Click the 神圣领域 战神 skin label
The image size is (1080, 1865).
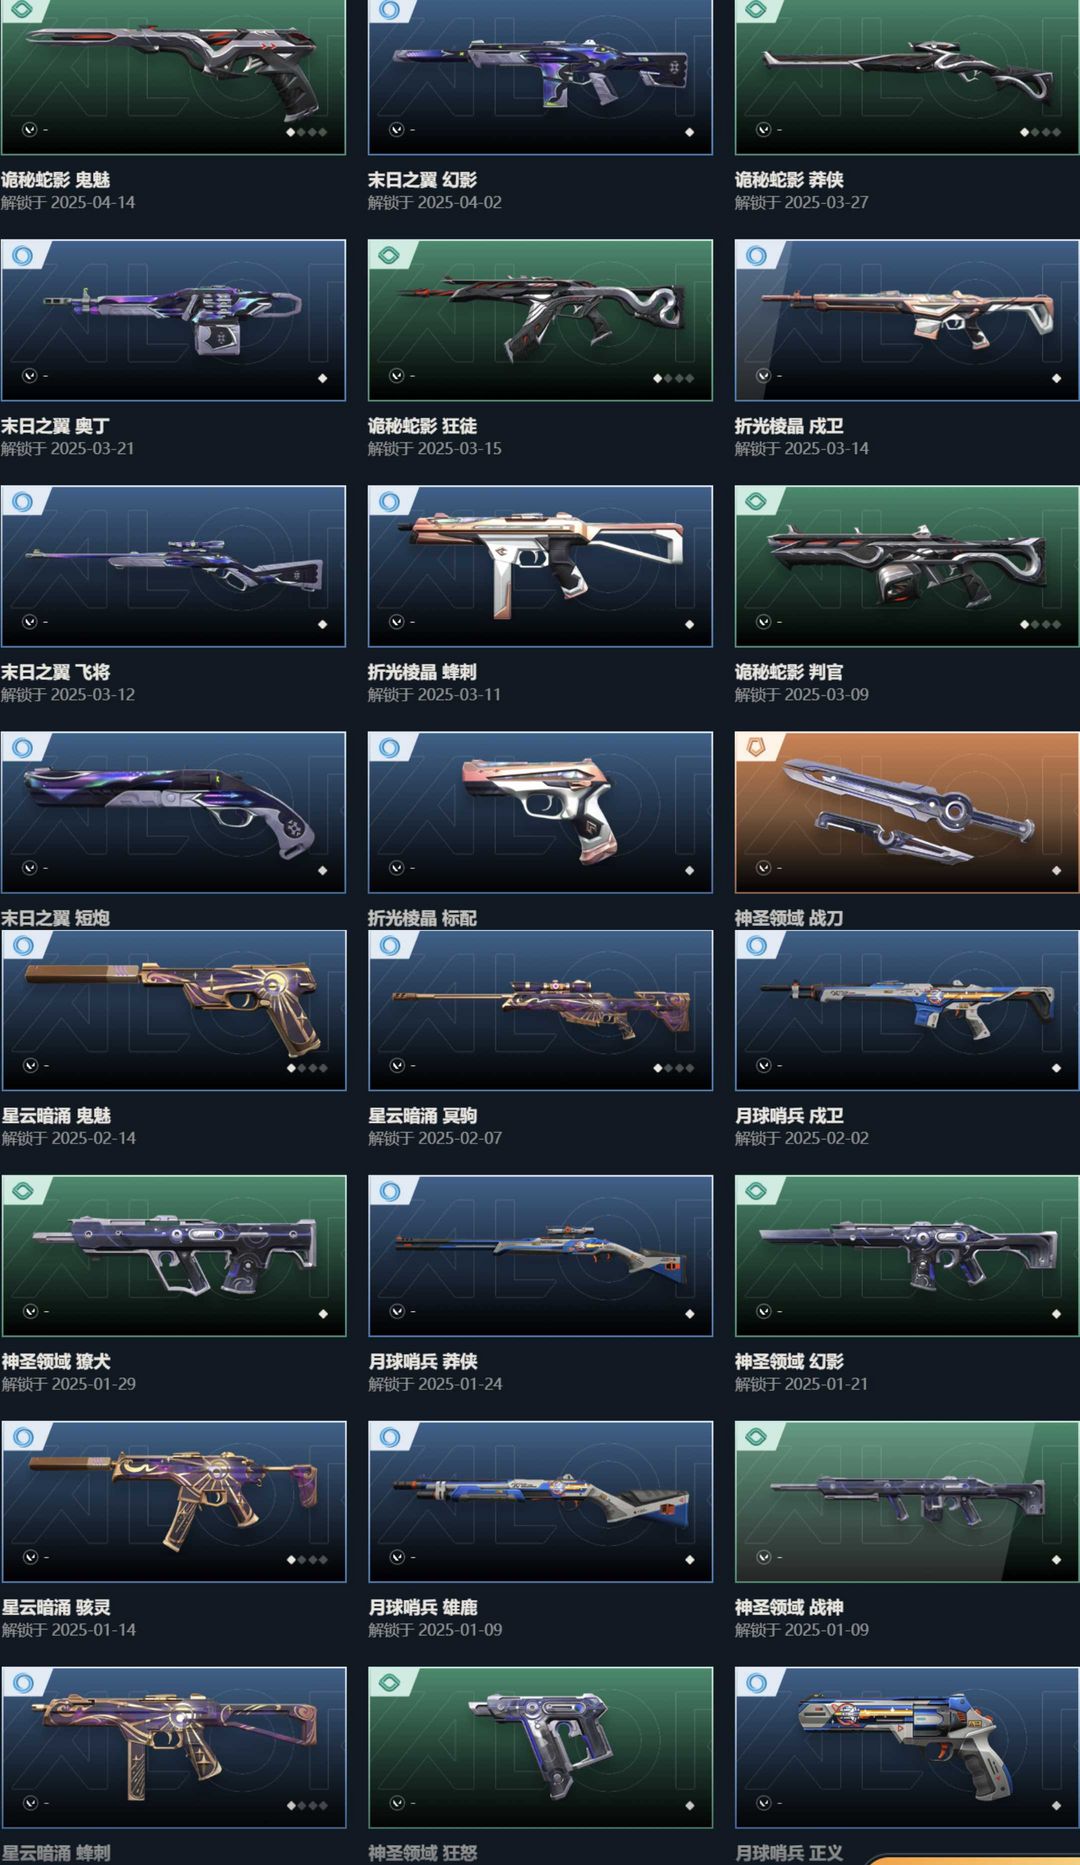pos(789,1607)
